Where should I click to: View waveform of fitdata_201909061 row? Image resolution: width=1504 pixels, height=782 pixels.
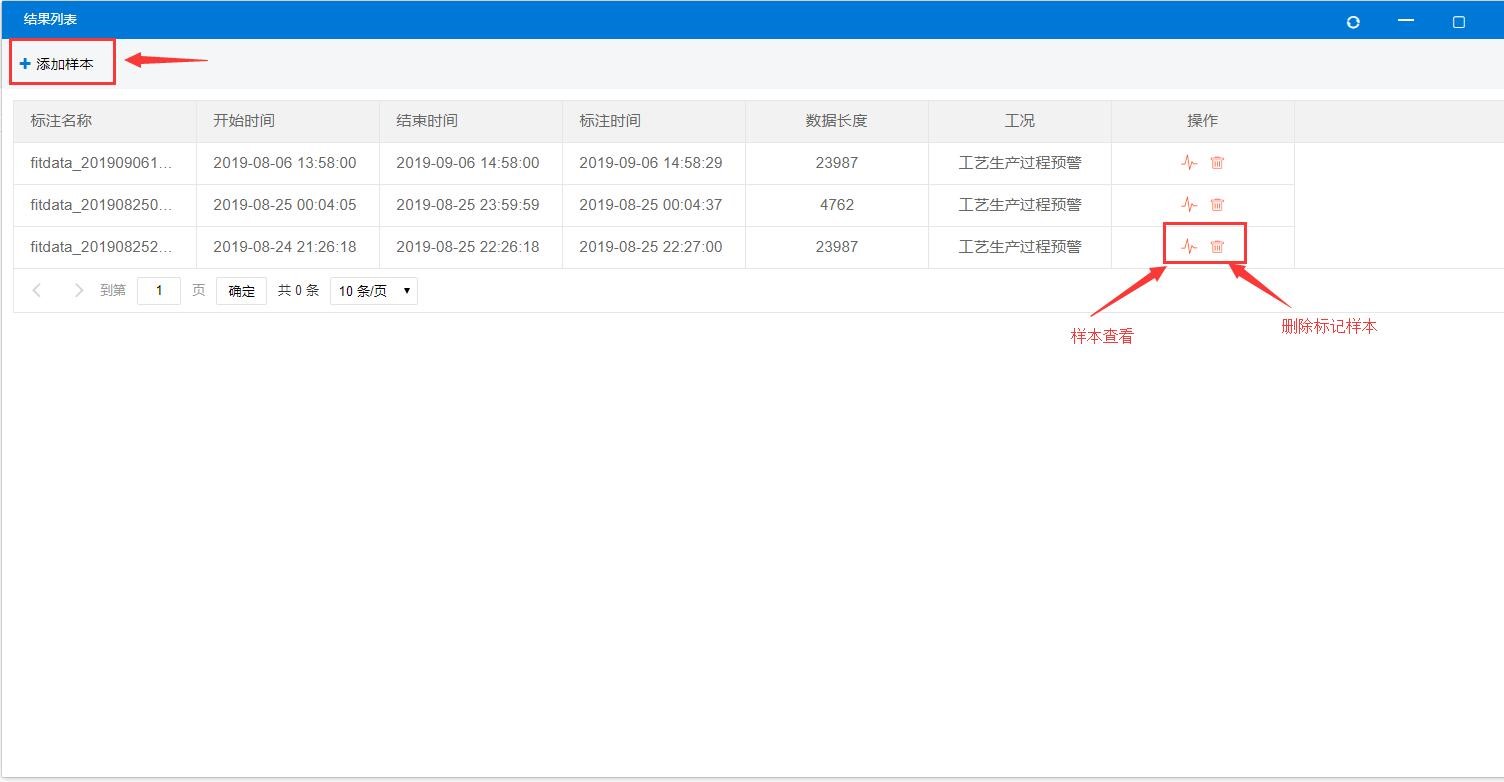(x=1188, y=163)
